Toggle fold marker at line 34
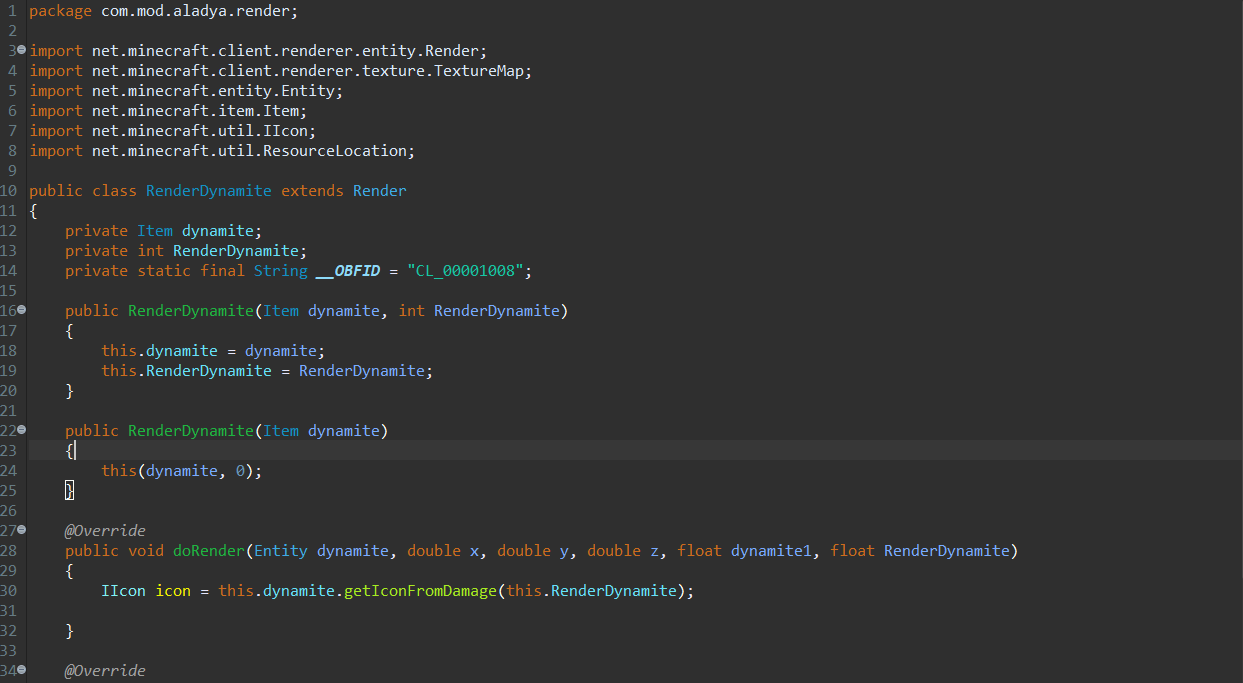Screen dimensions: 1243x683 pos(21,670)
